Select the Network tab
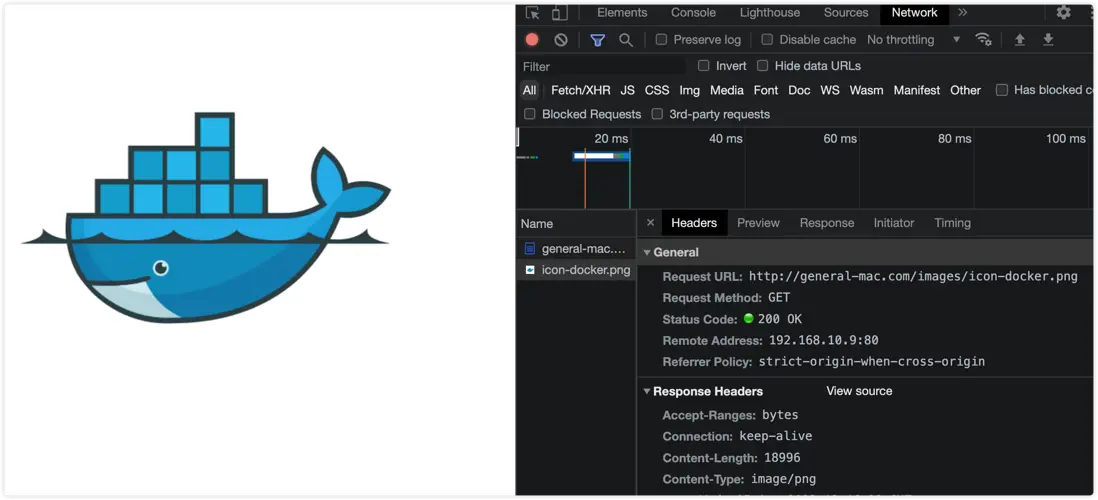This screenshot has width=1098, height=500. (x=915, y=13)
